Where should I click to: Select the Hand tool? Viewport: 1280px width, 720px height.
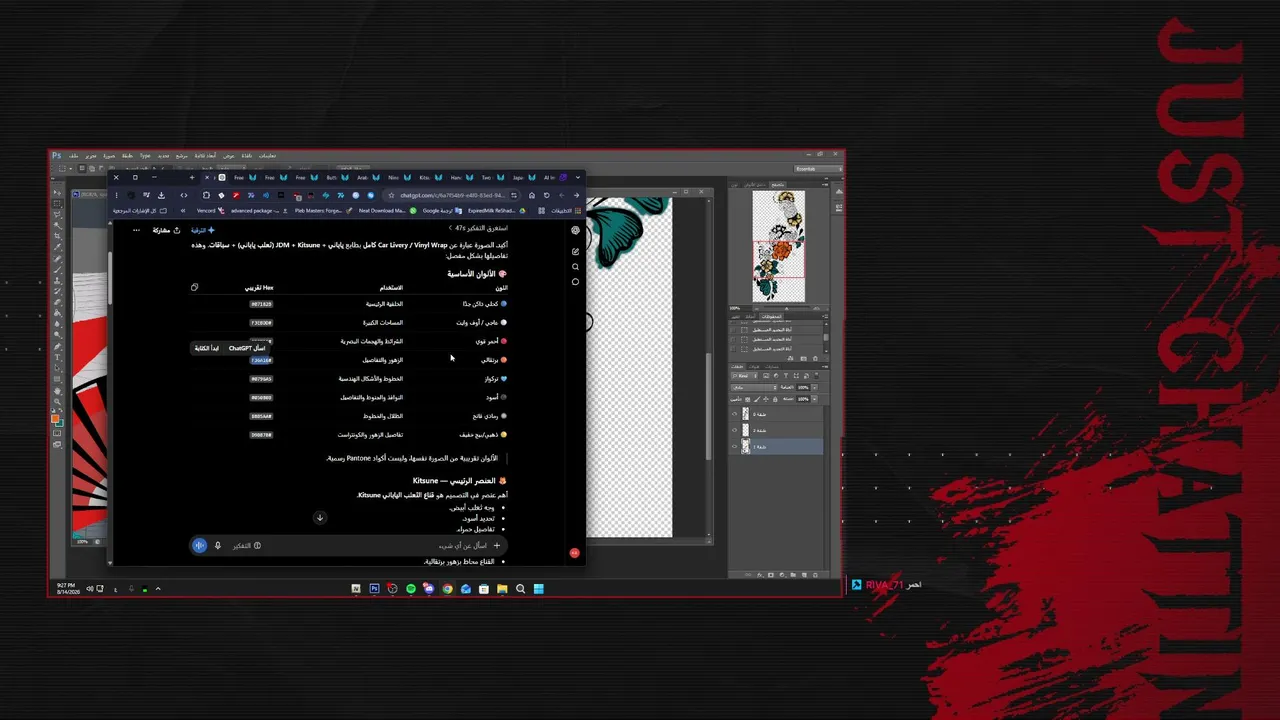pos(58,390)
